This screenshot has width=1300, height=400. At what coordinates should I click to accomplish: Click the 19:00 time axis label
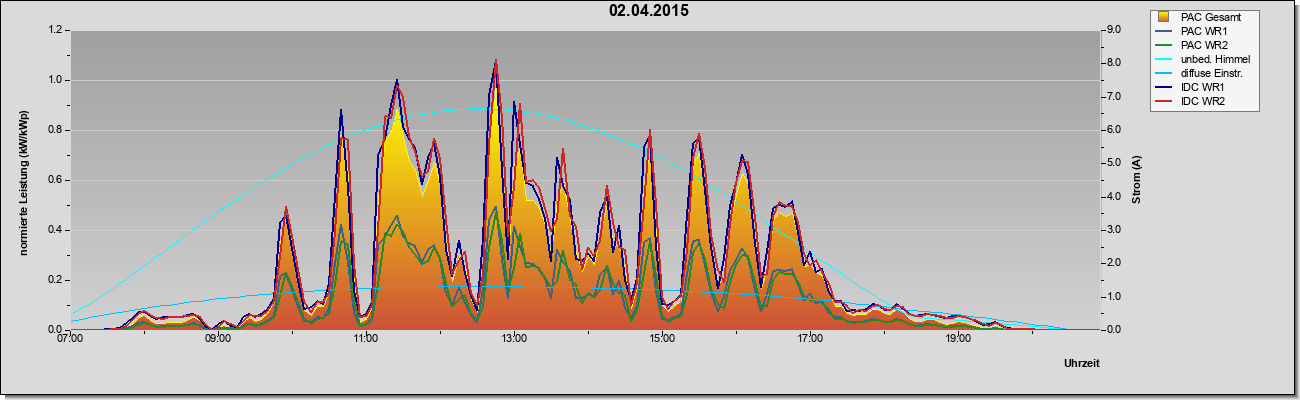pos(958,339)
